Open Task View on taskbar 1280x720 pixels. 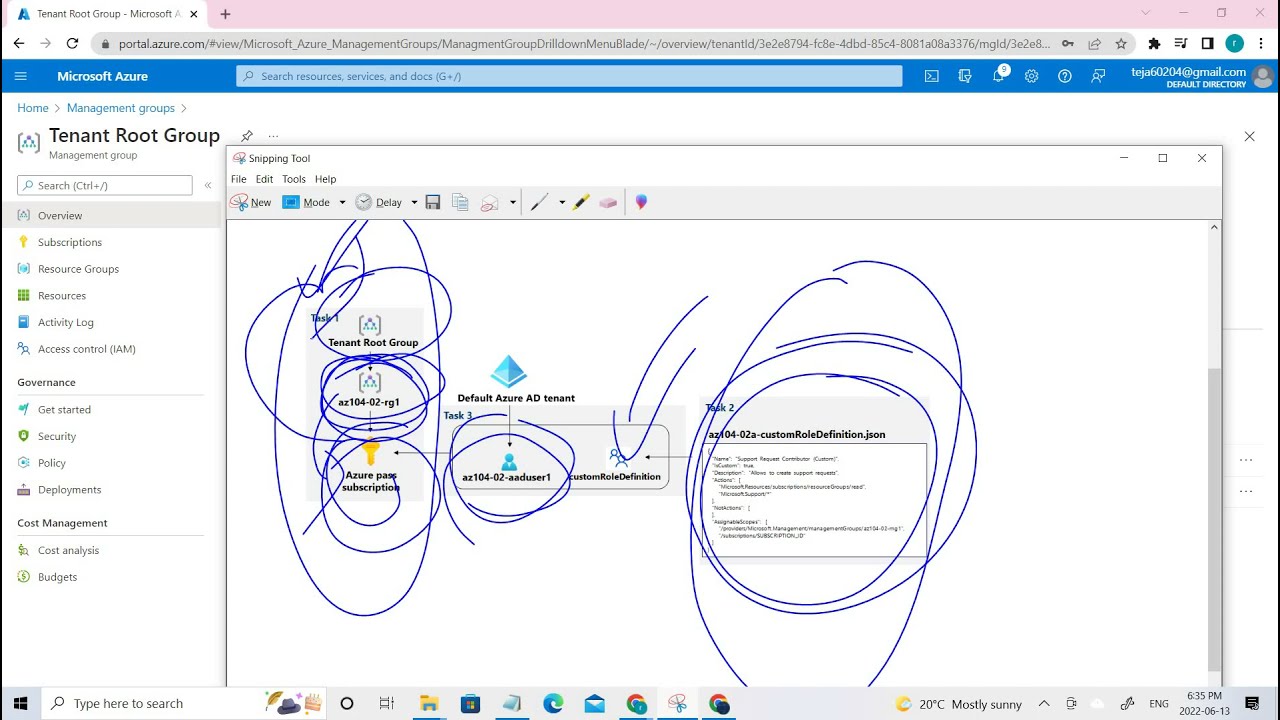pos(387,703)
